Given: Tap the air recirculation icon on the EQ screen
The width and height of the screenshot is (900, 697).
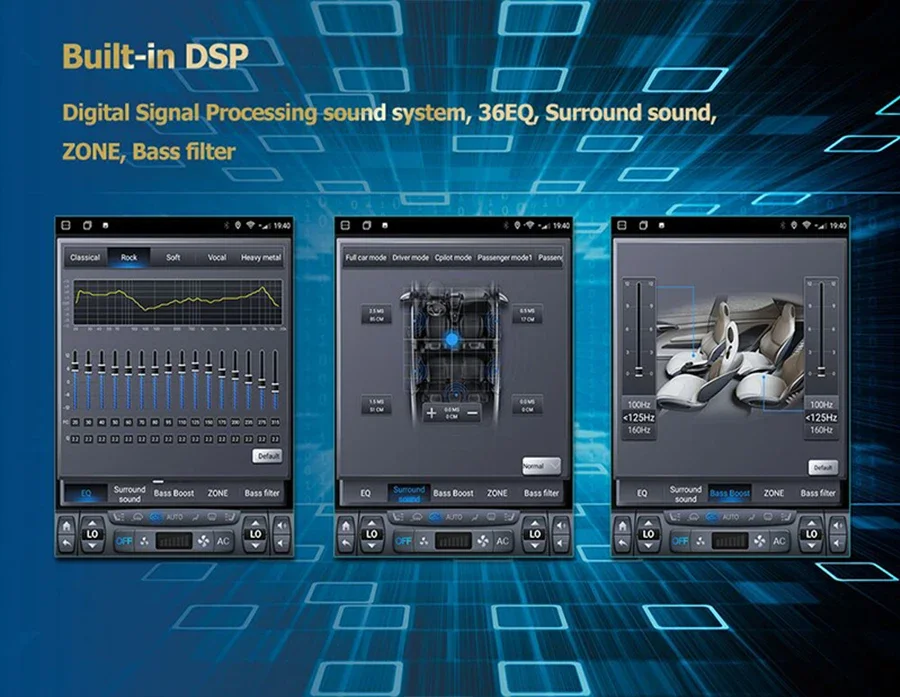Looking at the screenshot, I should [x=156, y=517].
